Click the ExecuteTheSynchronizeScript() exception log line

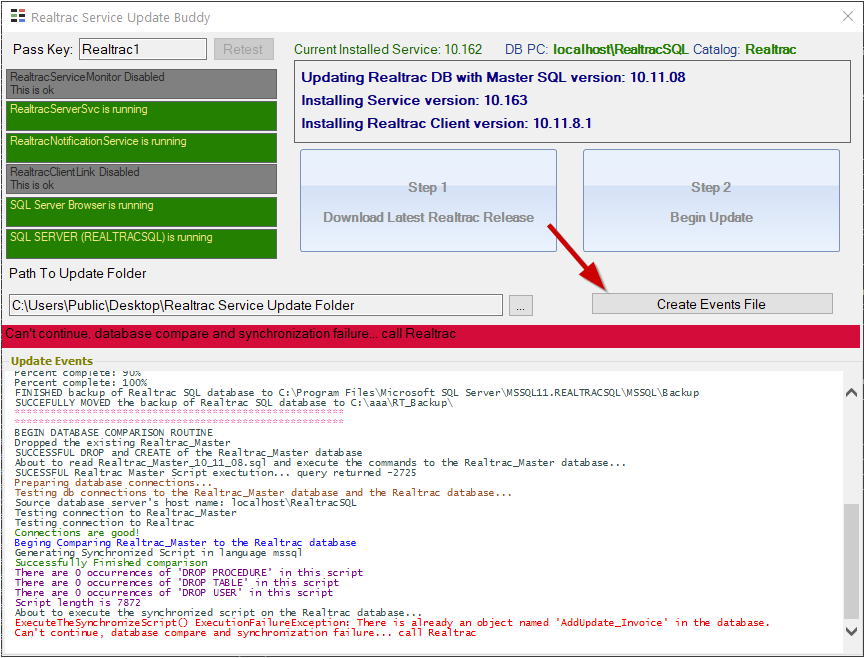tap(392, 622)
